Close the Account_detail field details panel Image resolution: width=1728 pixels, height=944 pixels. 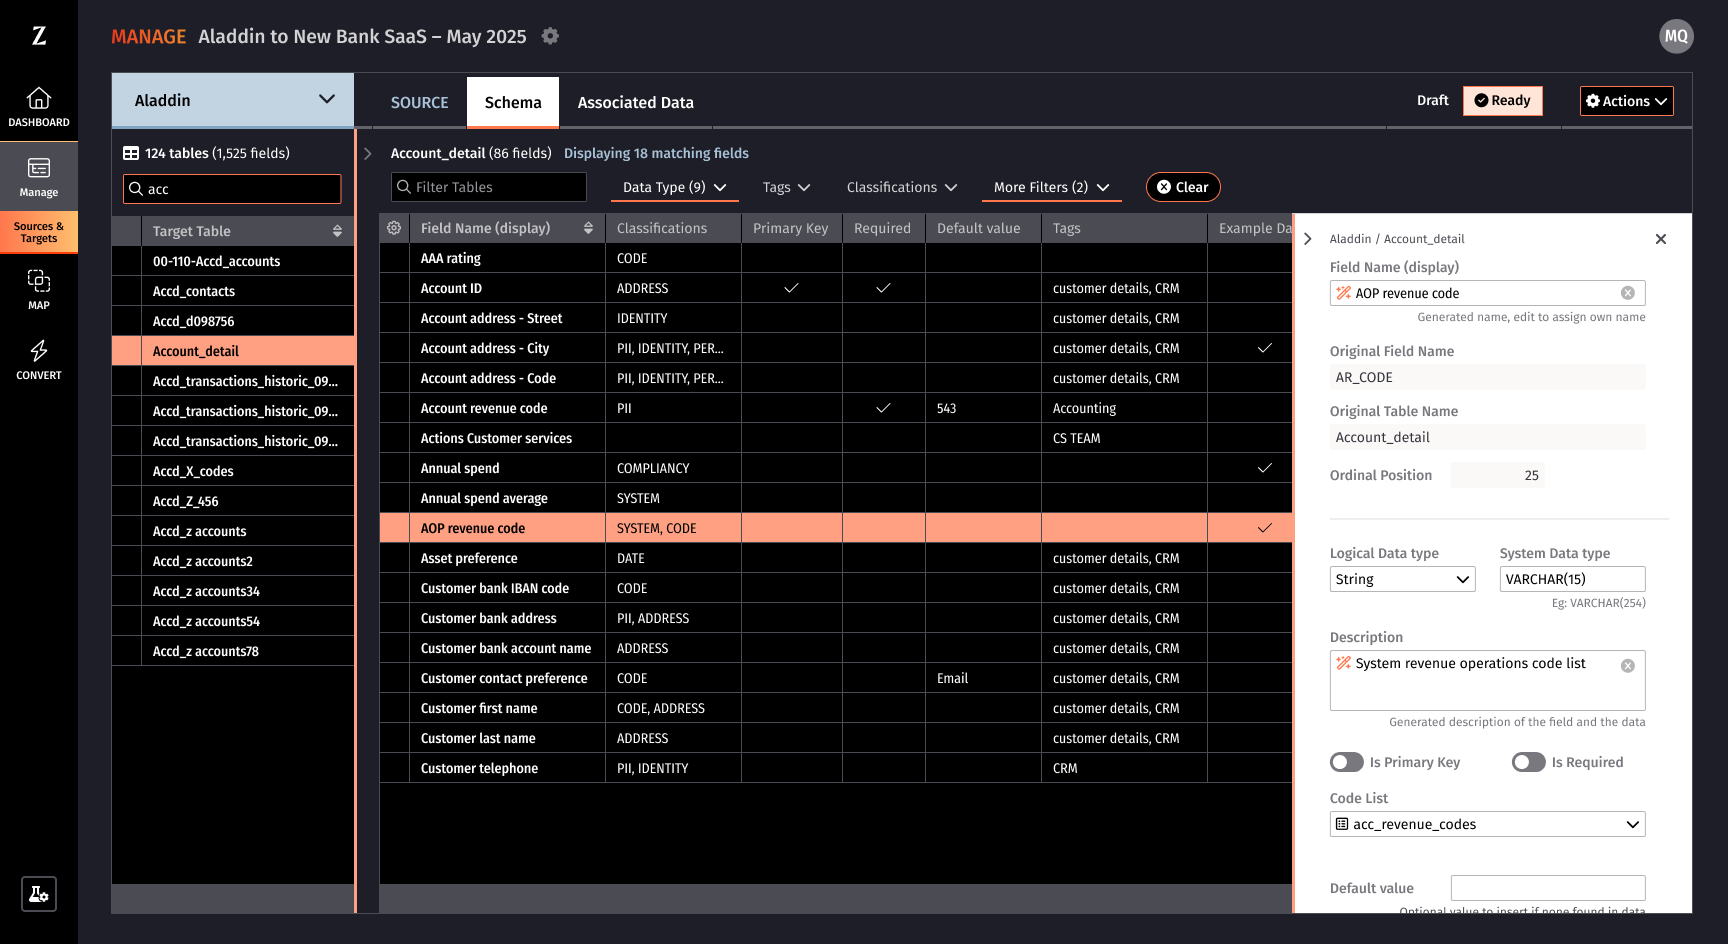[1661, 239]
